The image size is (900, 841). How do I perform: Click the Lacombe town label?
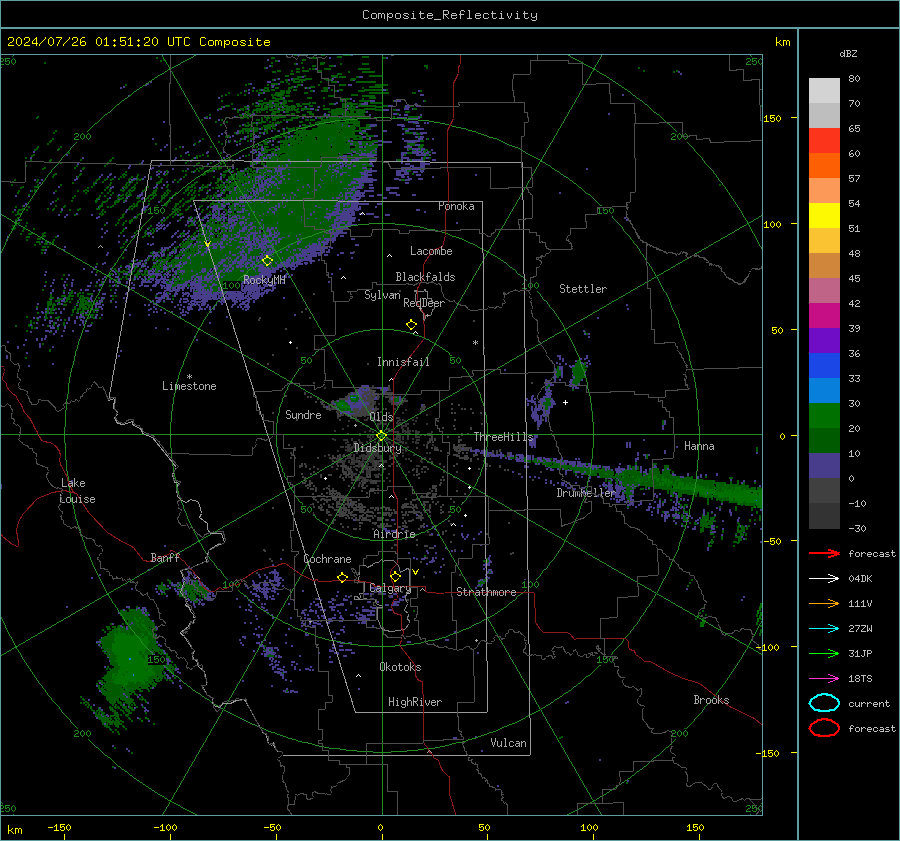[x=431, y=251]
